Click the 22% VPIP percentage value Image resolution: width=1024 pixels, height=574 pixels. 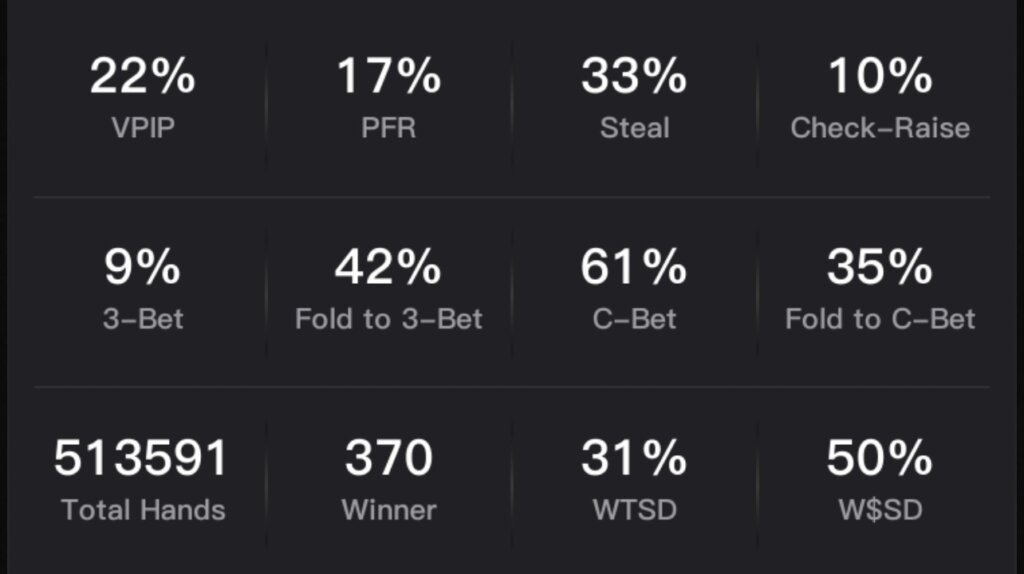click(x=143, y=77)
